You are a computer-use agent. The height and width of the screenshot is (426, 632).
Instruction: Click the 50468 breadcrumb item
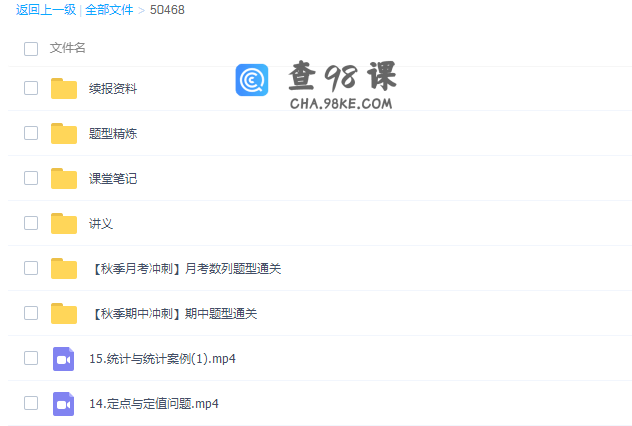(x=167, y=10)
